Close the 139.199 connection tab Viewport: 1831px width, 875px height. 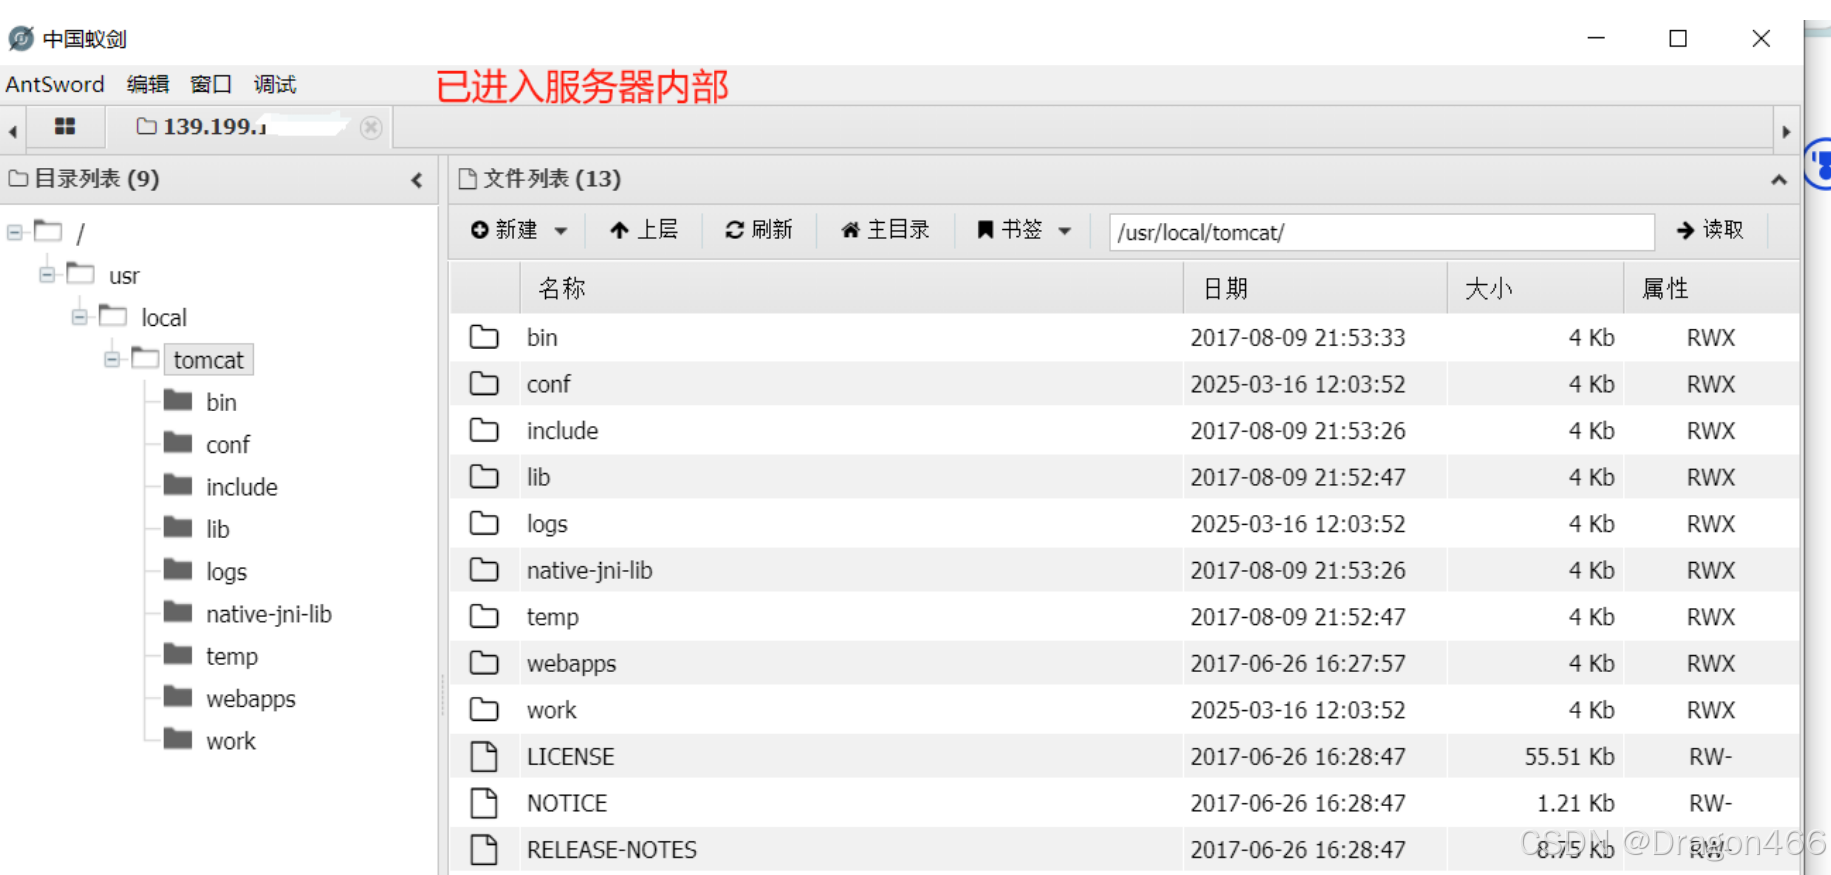pyautogui.click(x=371, y=128)
